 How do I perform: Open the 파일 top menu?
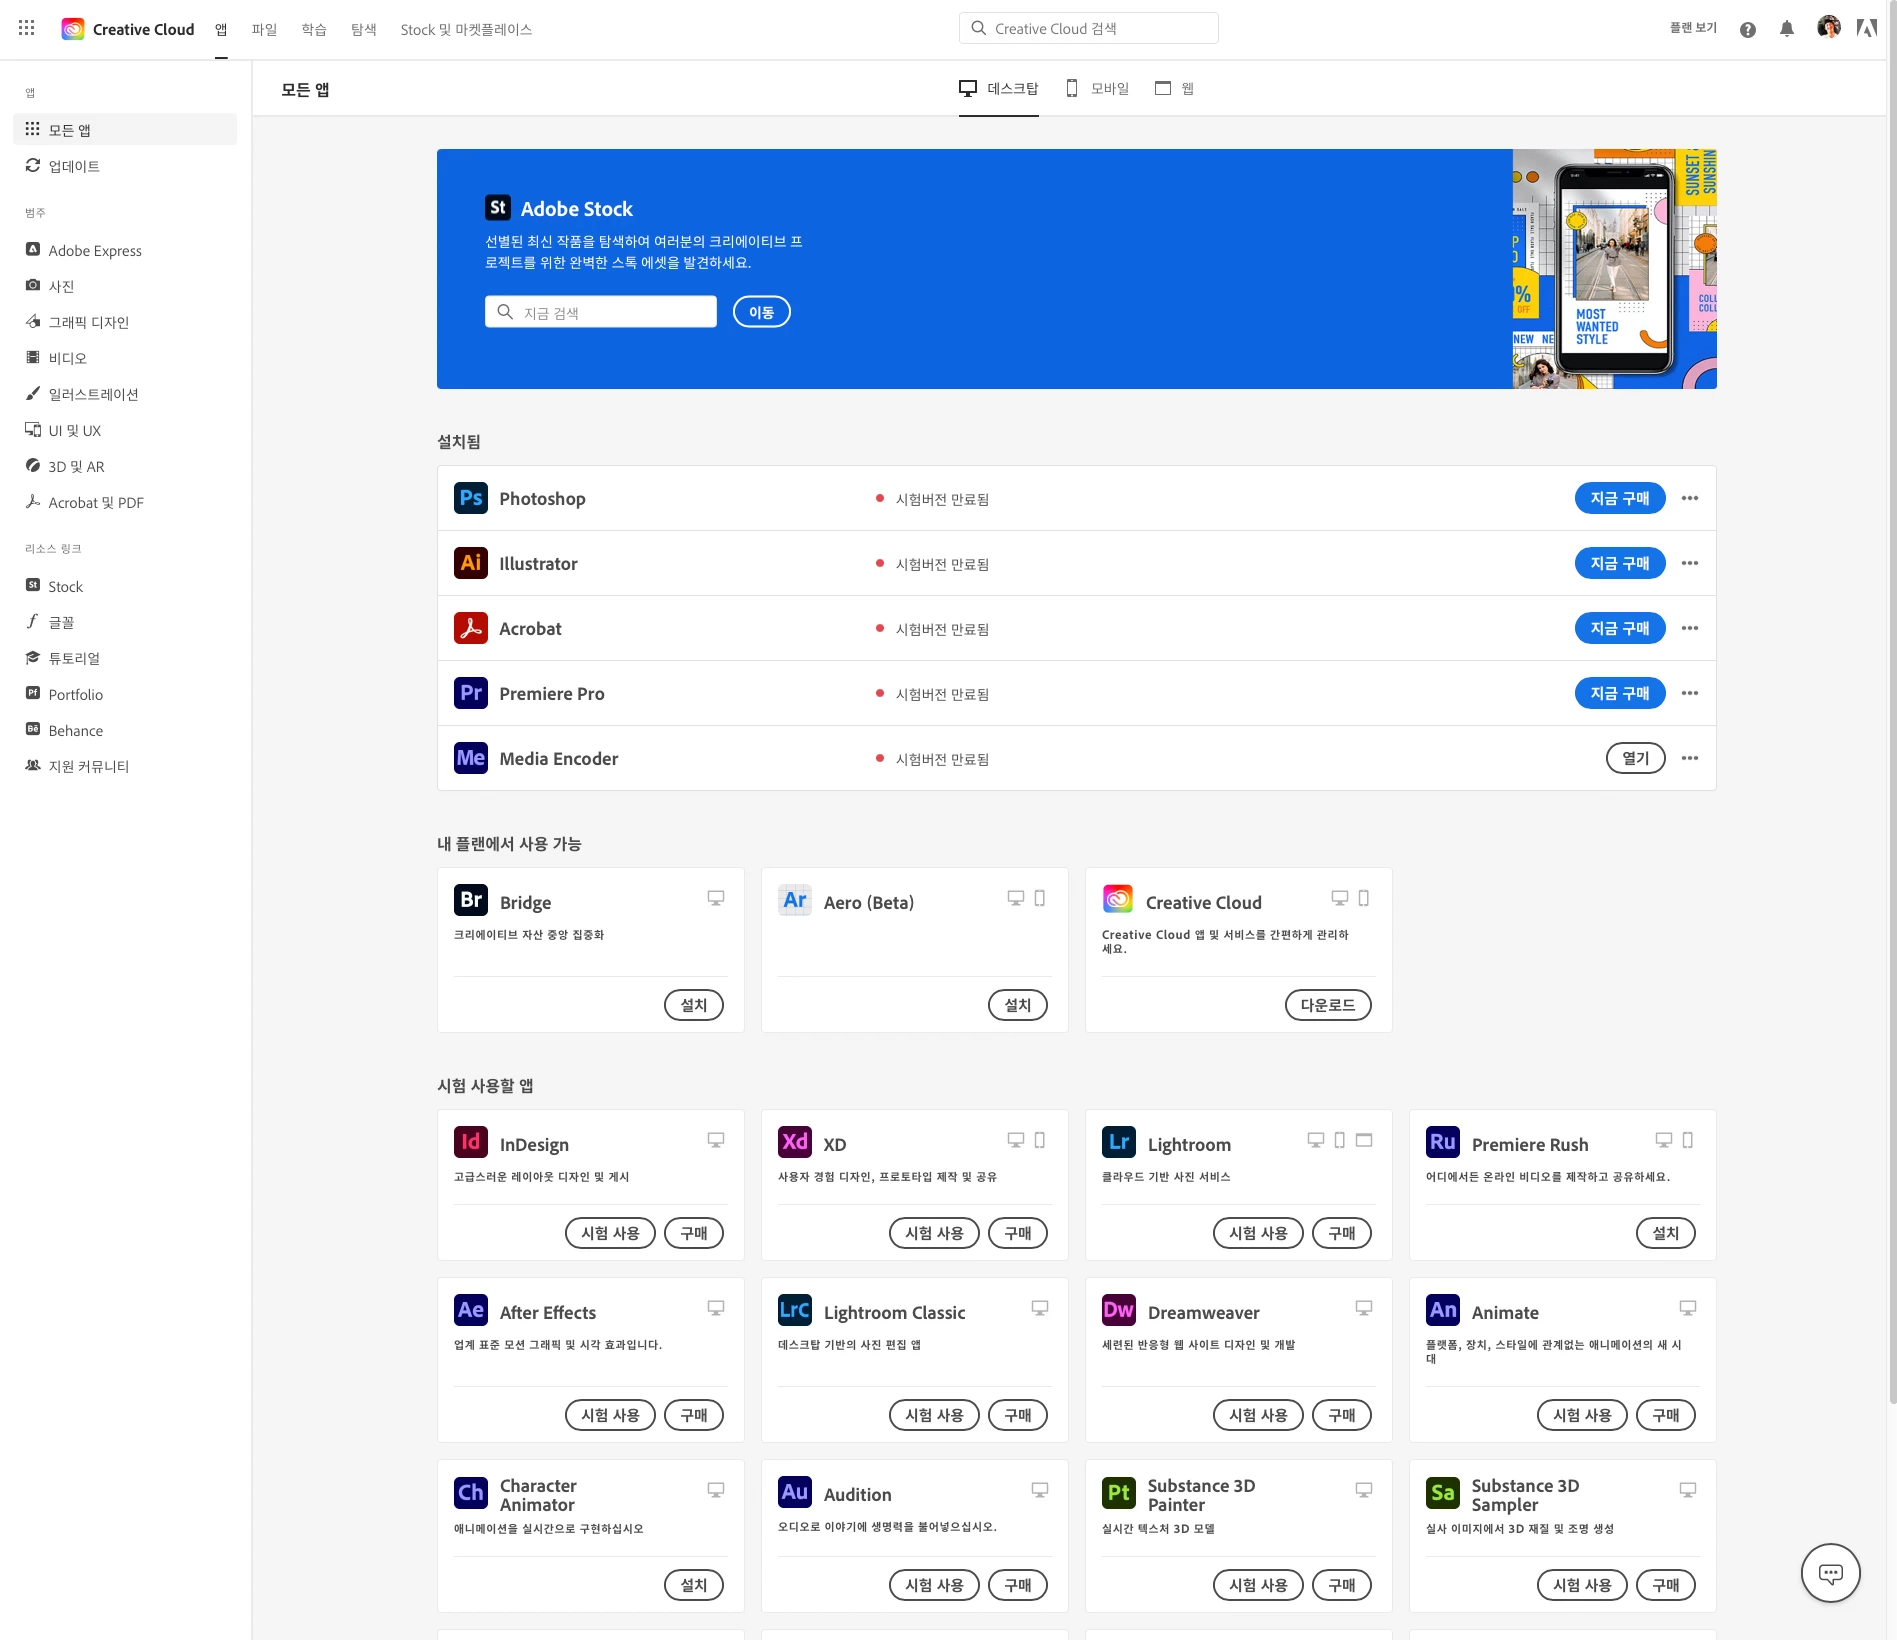(264, 29)
